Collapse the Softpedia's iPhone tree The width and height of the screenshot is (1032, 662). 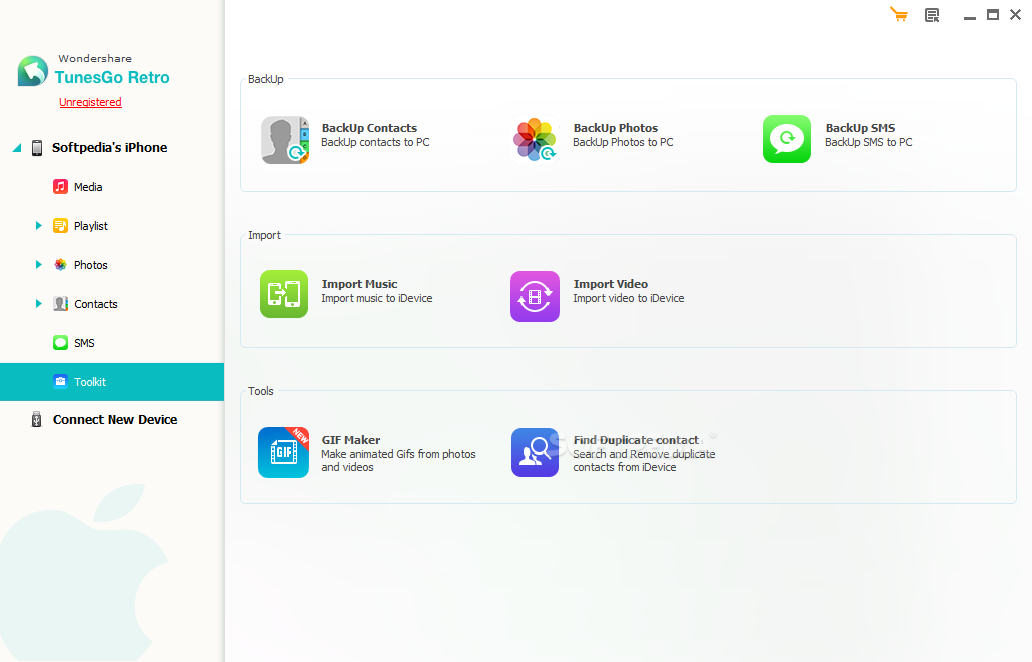click(17, 147)
